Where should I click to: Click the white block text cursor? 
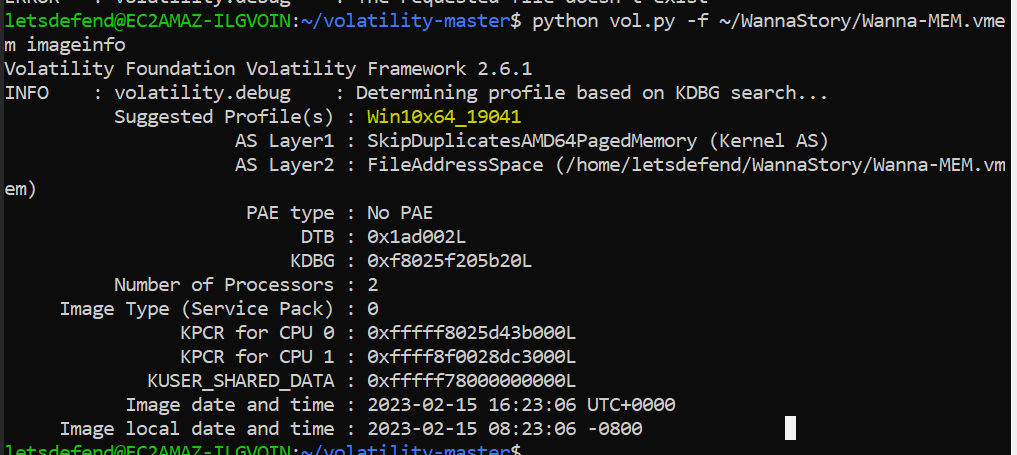tap(790, 429)
